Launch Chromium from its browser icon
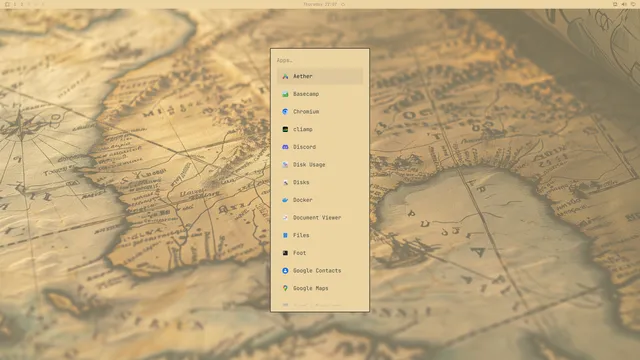This screenshot has width=640, height=360. pos(285,111)
